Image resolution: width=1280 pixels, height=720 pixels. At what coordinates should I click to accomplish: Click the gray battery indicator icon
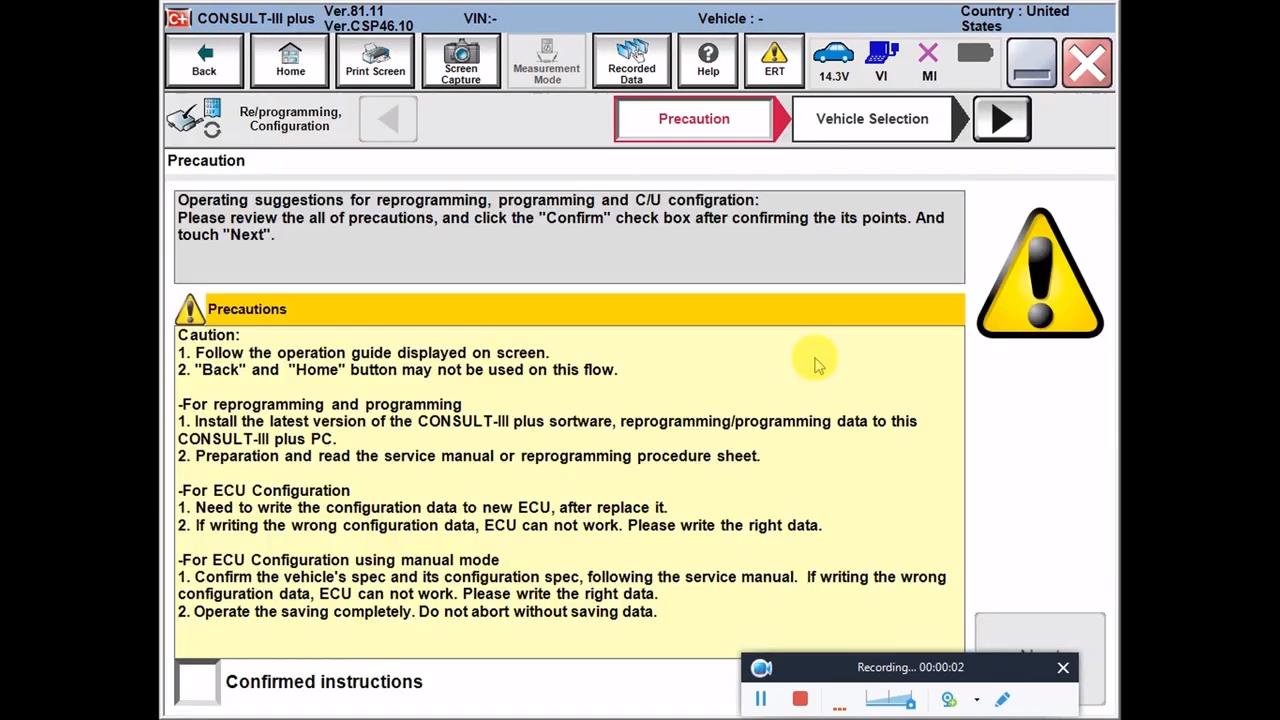(974, 53)
